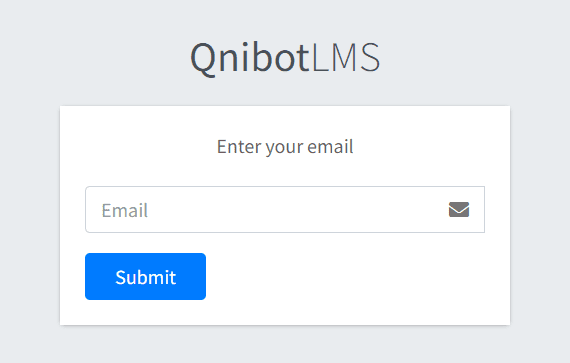This screenshot has height=363, width=570.
Task: Click the 'Submit' label on blue button
Action: pos(146,277)
